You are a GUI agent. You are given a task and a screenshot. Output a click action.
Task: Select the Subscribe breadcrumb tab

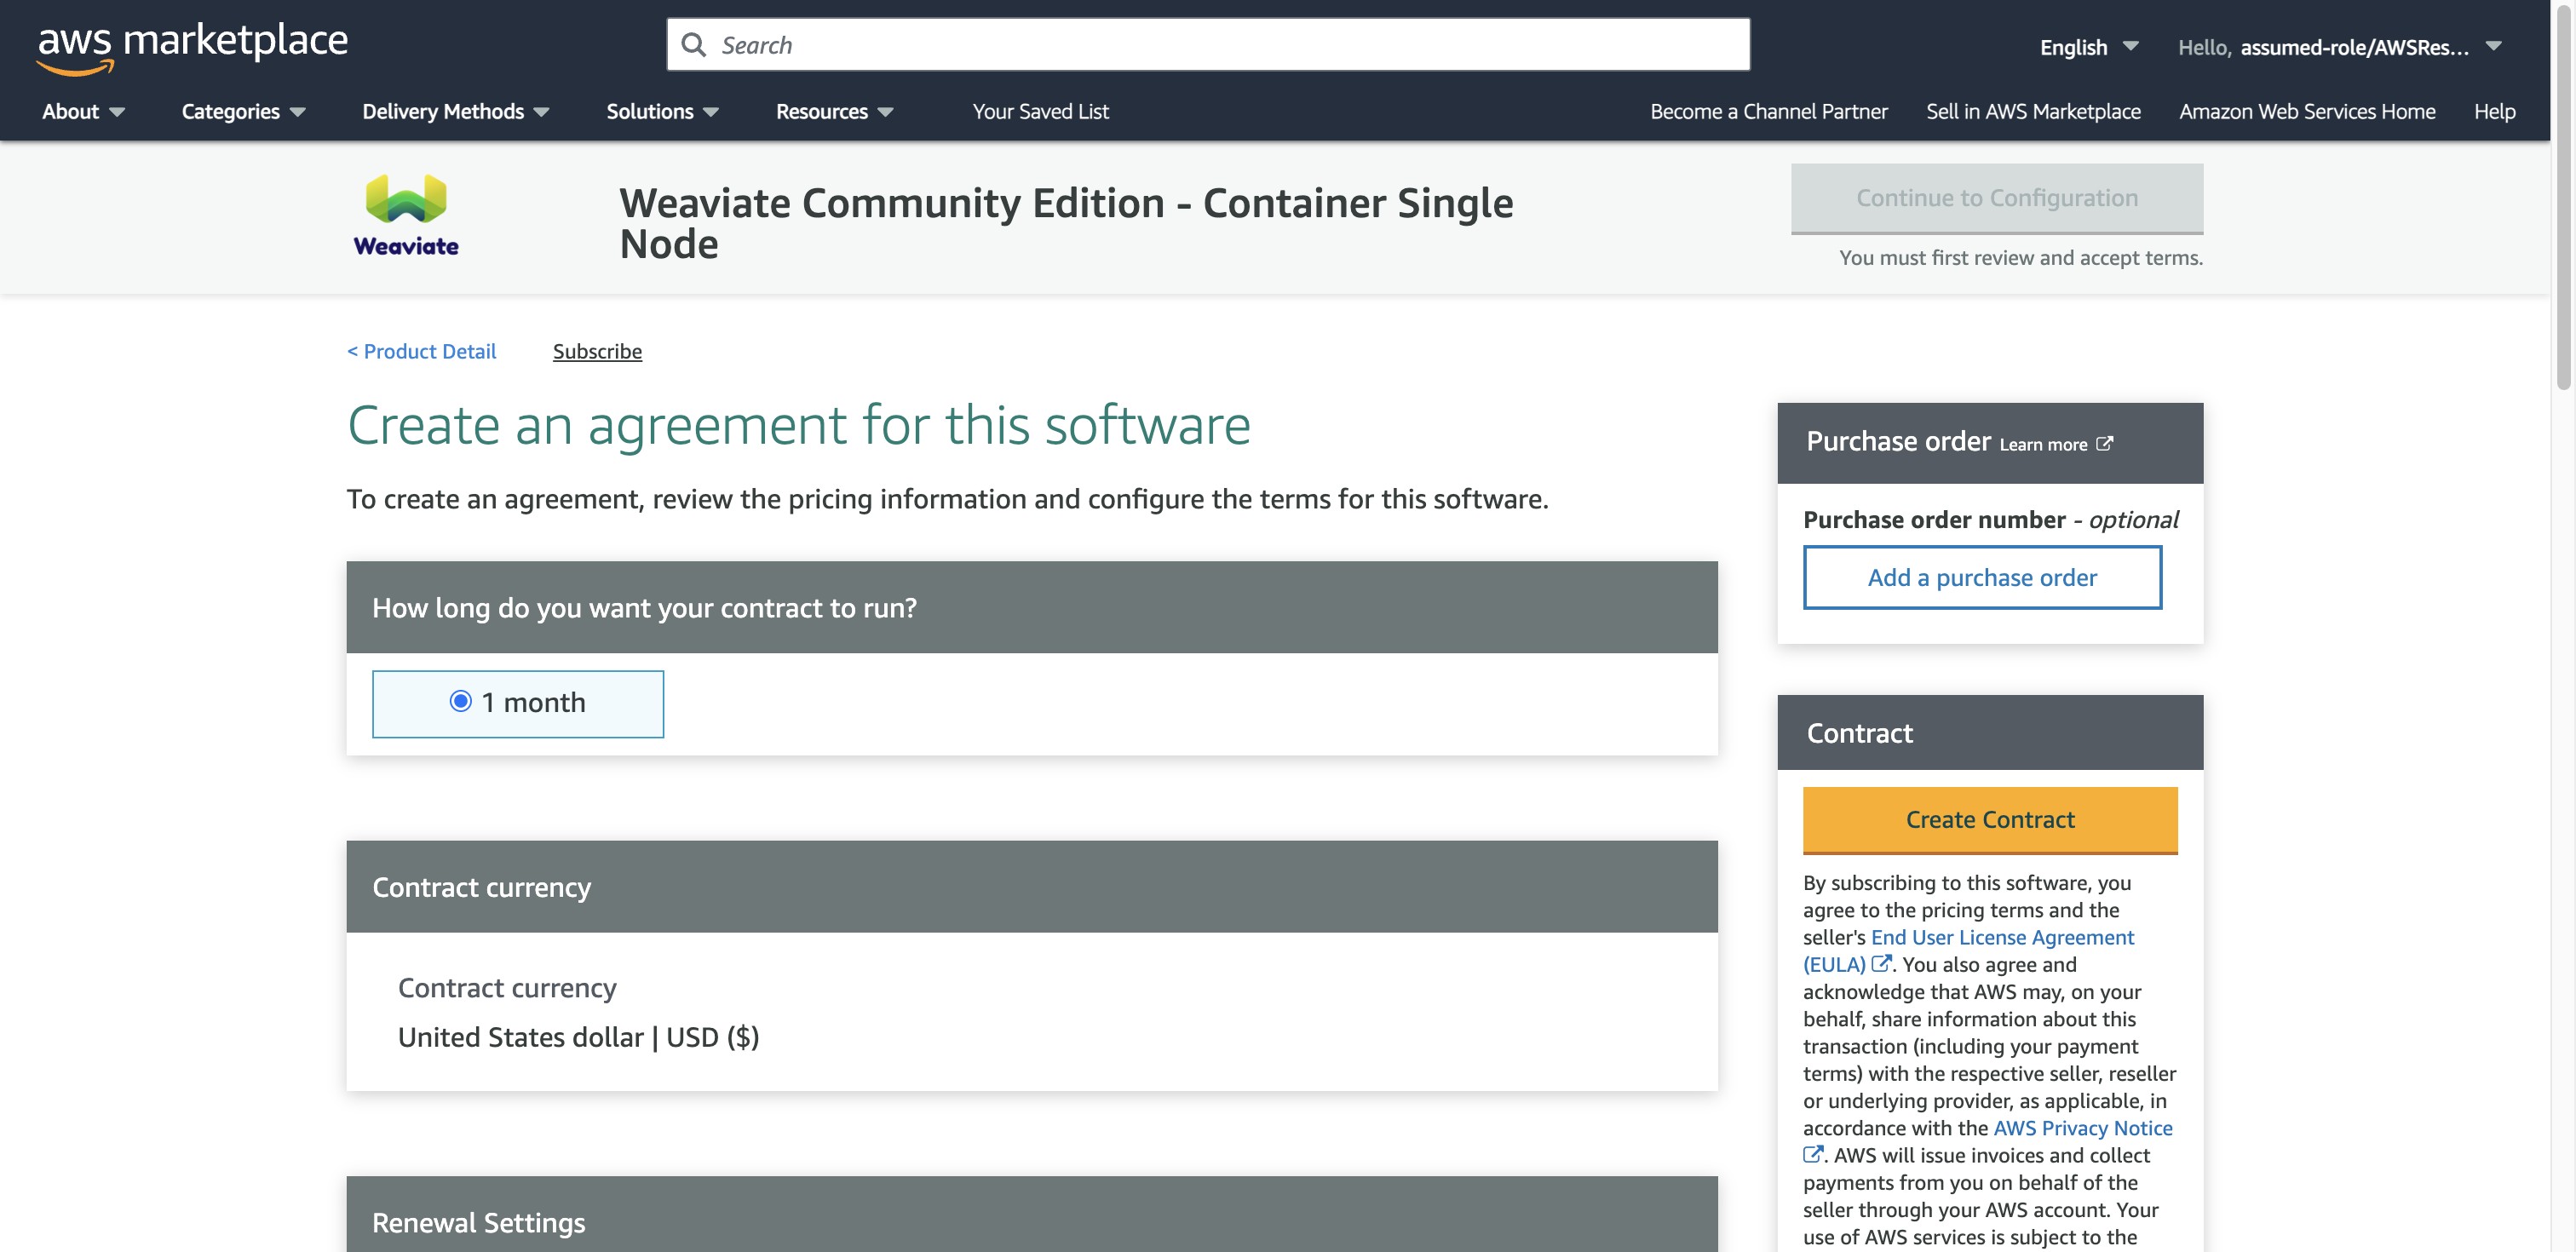click(x=597, y=352)
